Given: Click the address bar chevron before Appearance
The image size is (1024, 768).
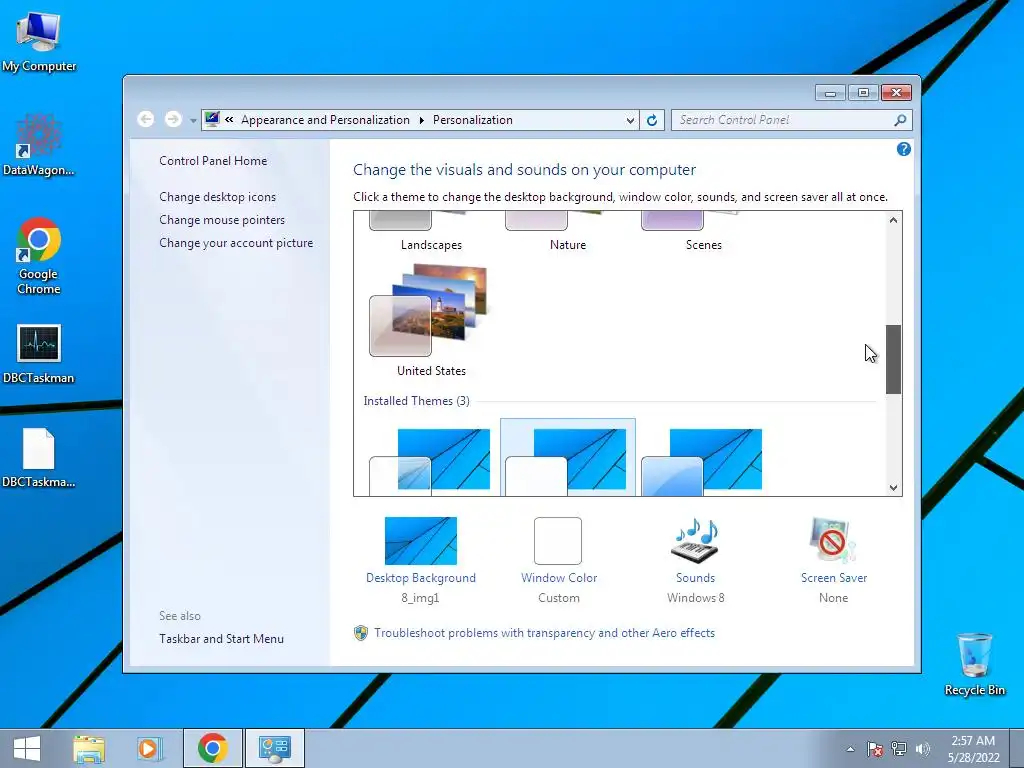Looking at the screenshot, I should click(x=229, y=120).
